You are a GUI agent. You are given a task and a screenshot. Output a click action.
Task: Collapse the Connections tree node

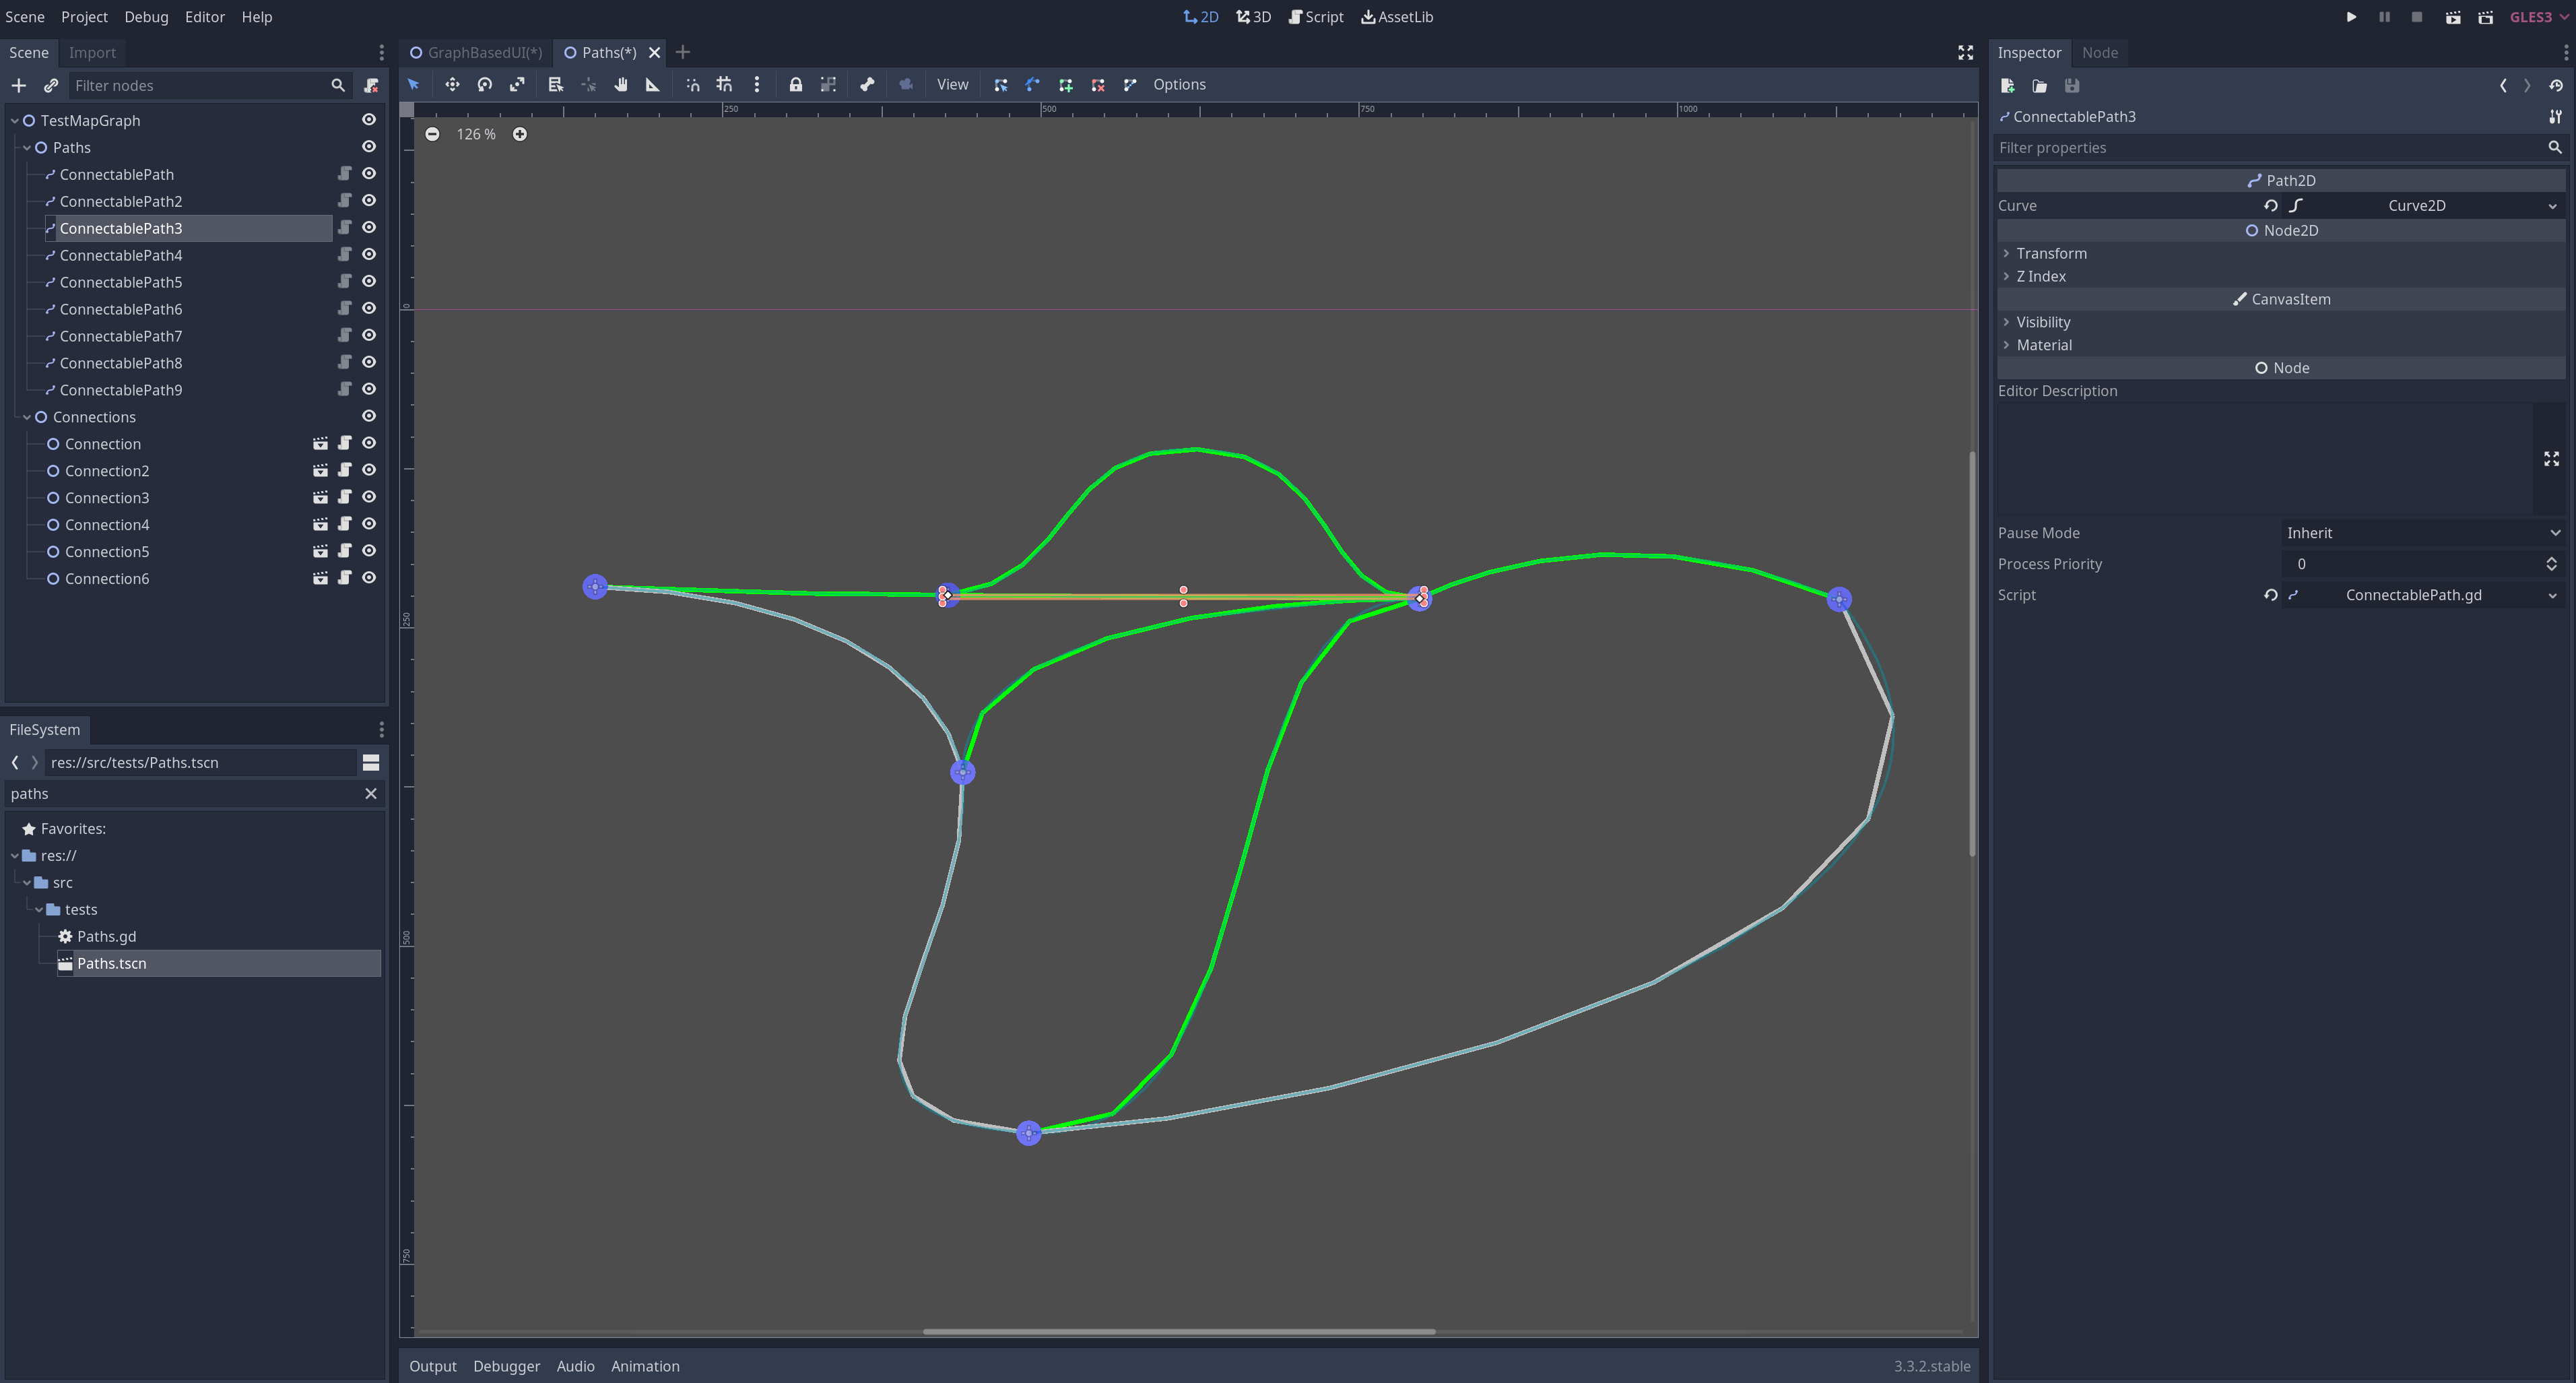[x=27, y=417]
